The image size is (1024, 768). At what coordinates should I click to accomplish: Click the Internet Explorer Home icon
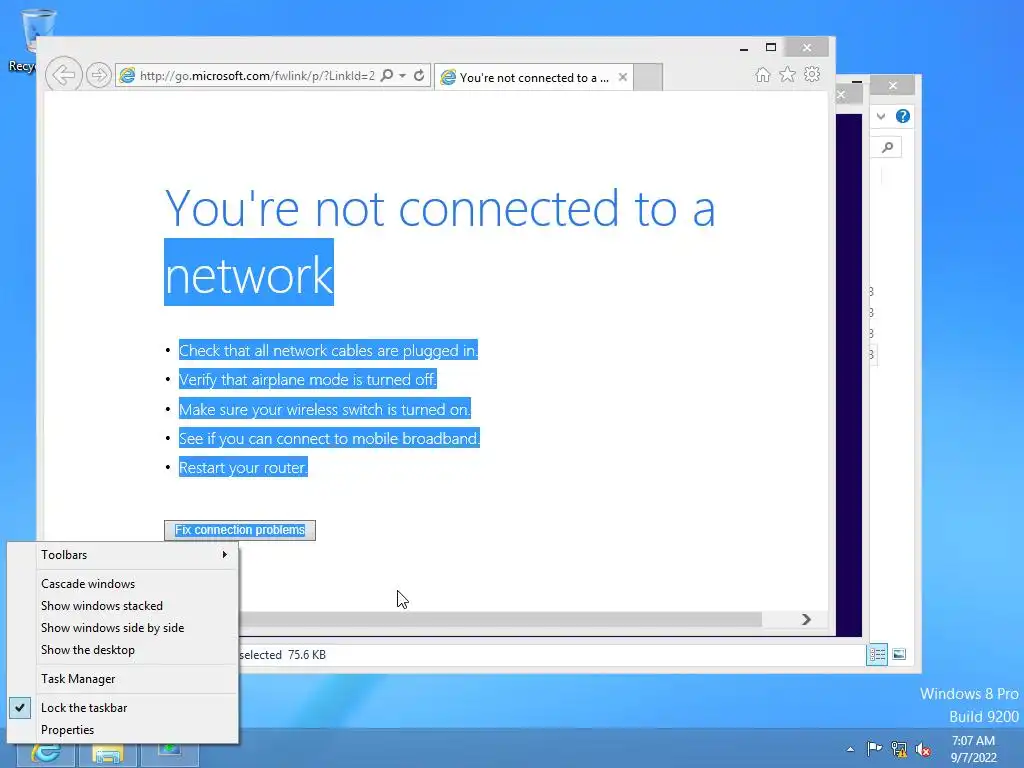(x=762, y=74)
